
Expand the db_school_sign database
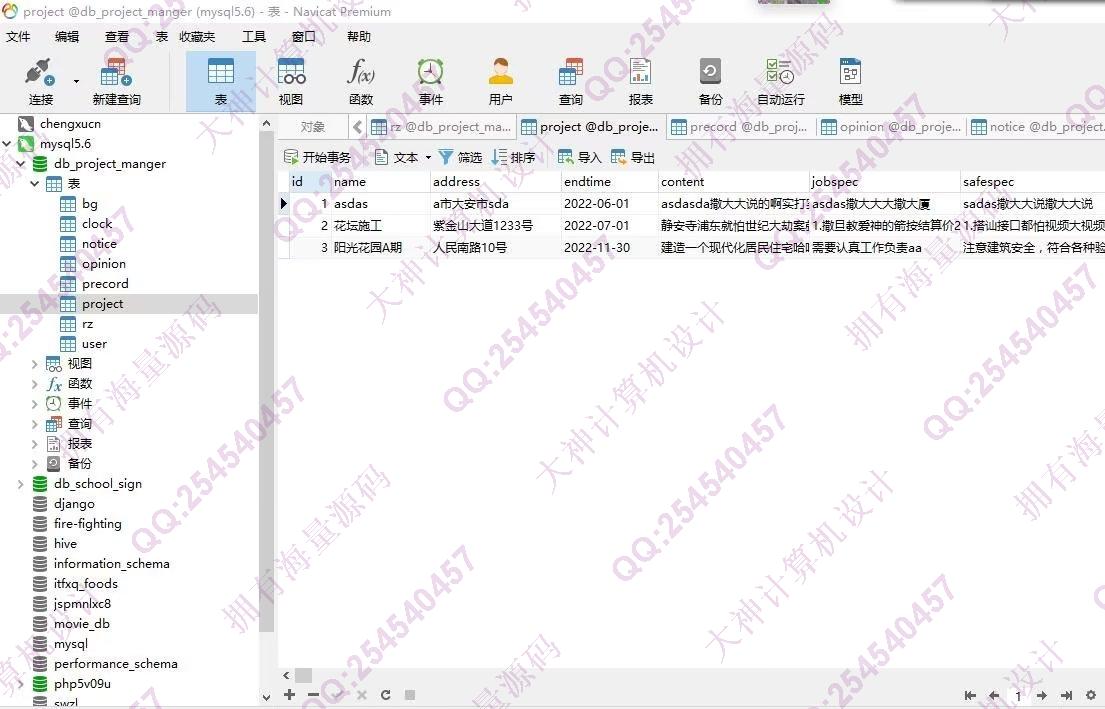(x=21, y=484)
